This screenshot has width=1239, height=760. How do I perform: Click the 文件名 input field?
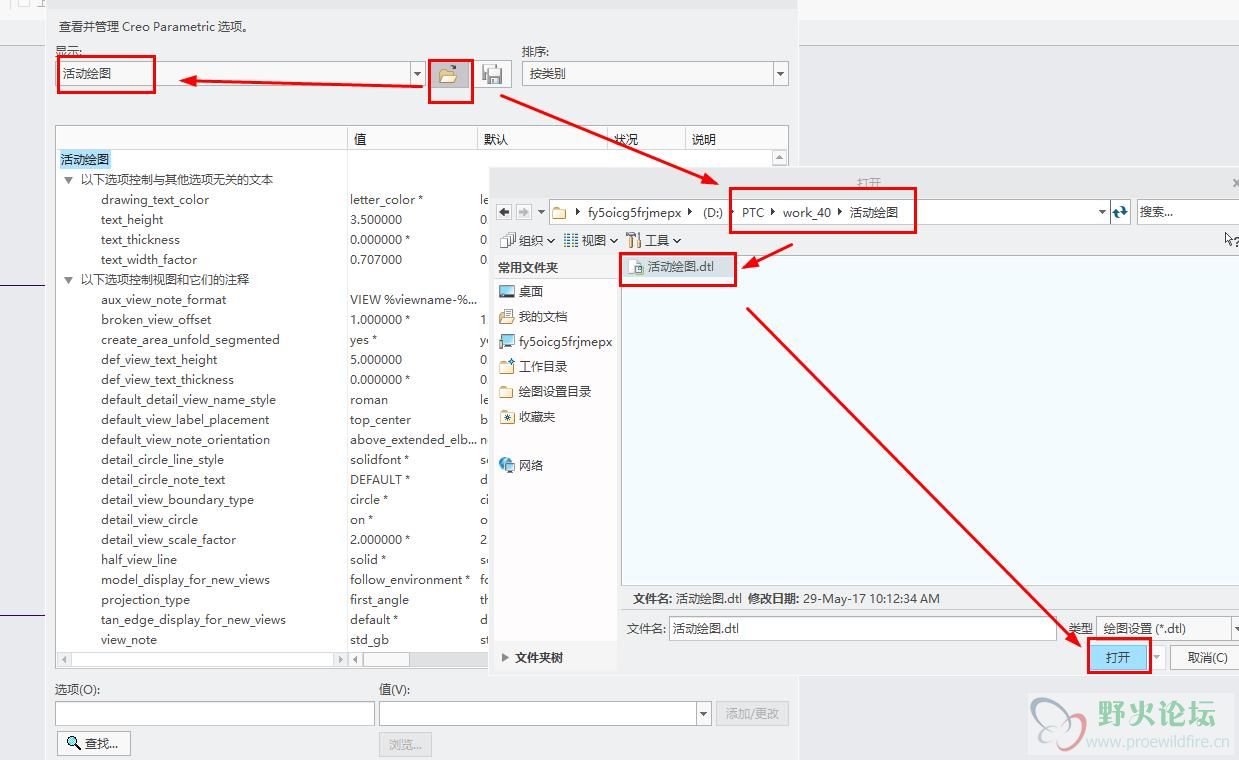[862, 629]
